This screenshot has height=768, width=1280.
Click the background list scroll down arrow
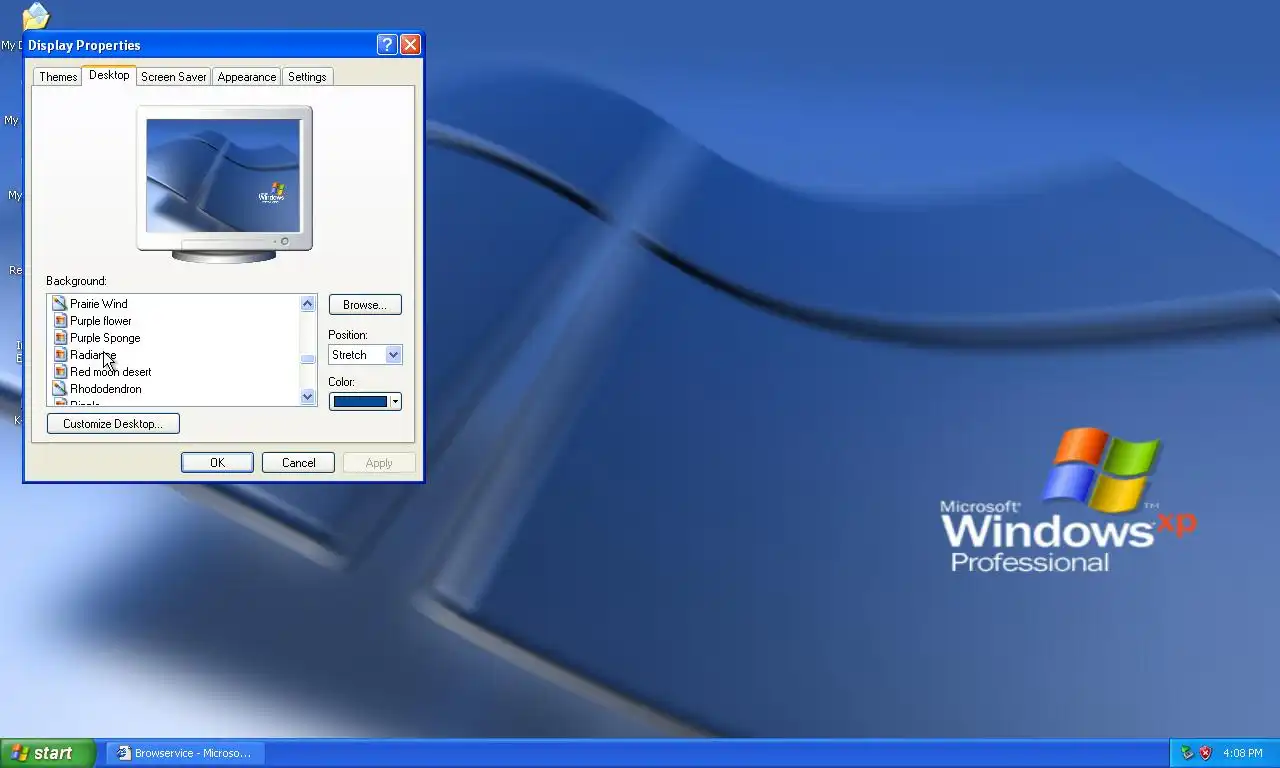(308, 397)
